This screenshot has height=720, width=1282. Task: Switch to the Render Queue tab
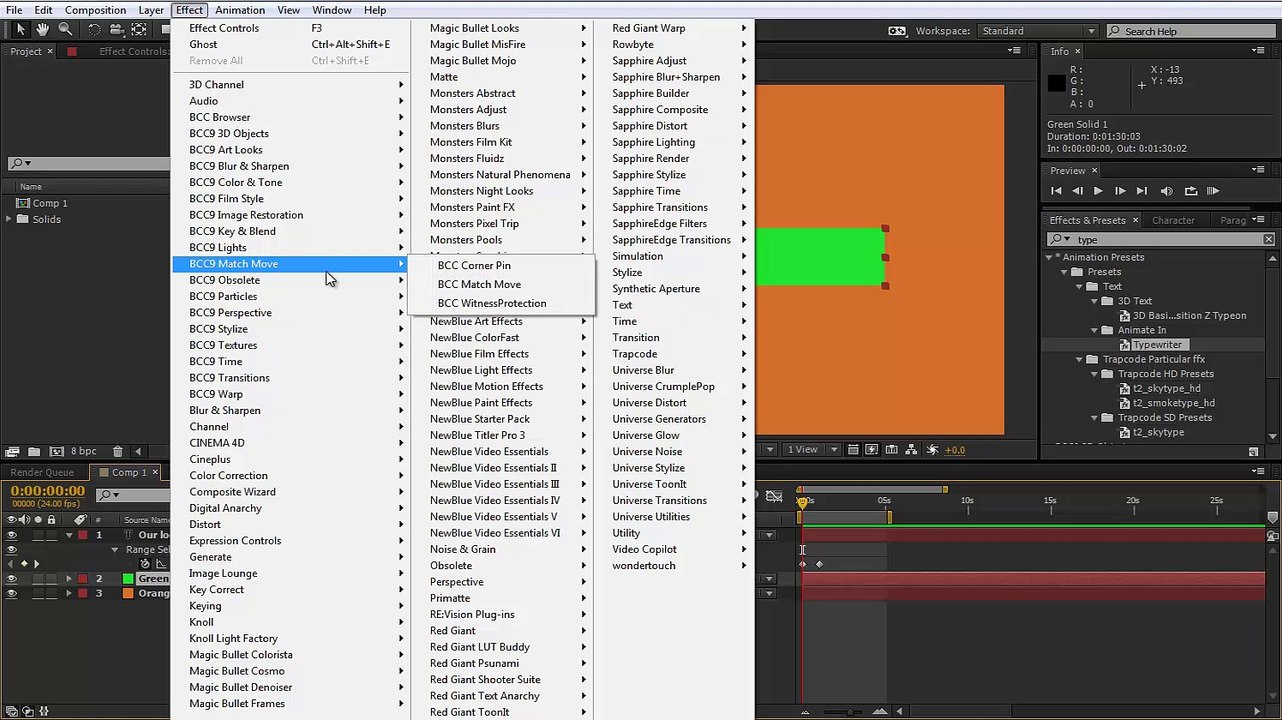pos(42,473)
